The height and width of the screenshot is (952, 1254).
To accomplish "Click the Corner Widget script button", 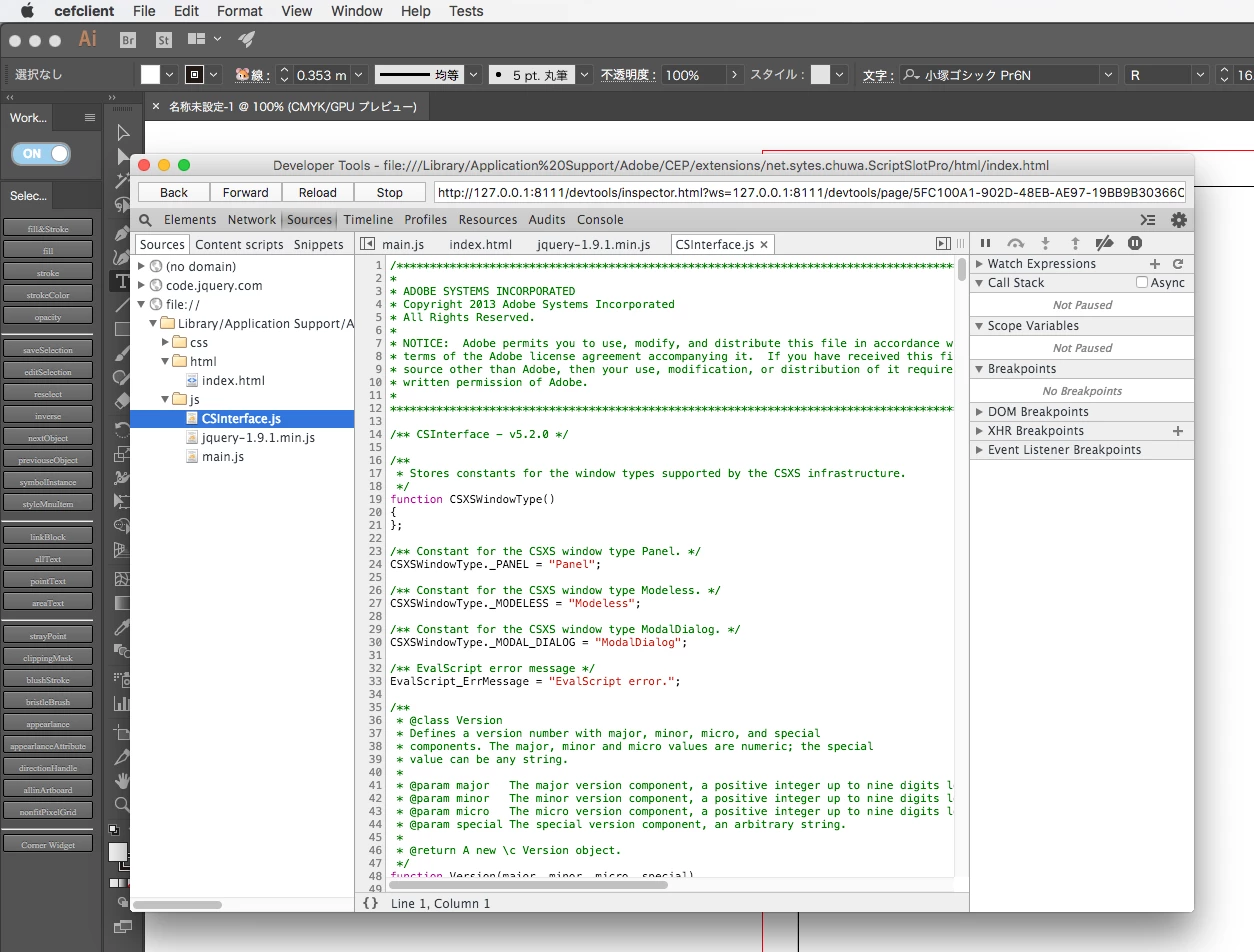I will [x=48, y=845].
